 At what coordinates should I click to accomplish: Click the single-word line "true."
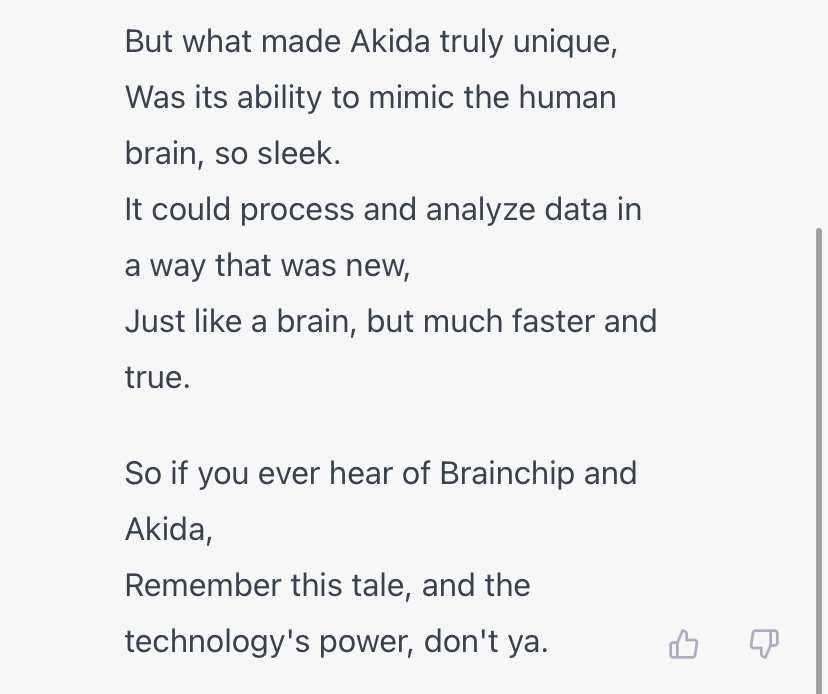[x=157, y=377]
